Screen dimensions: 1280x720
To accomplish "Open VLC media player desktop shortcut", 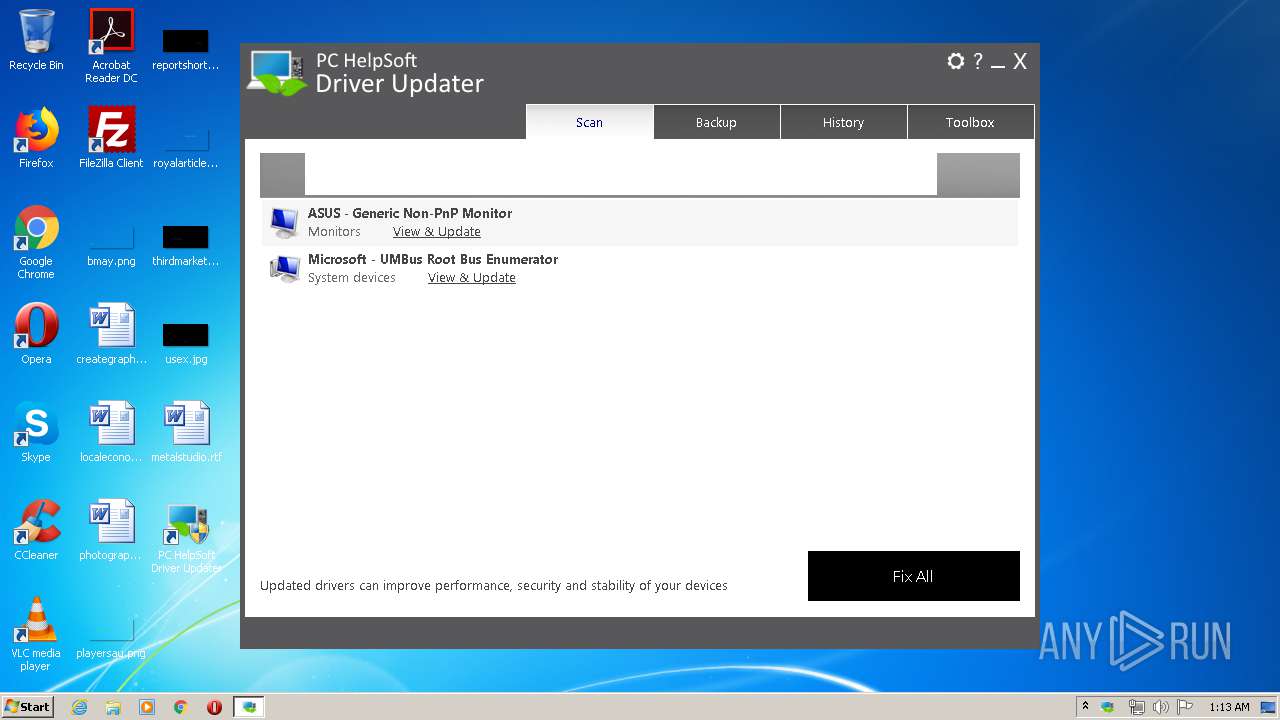I will coord(36,634).
